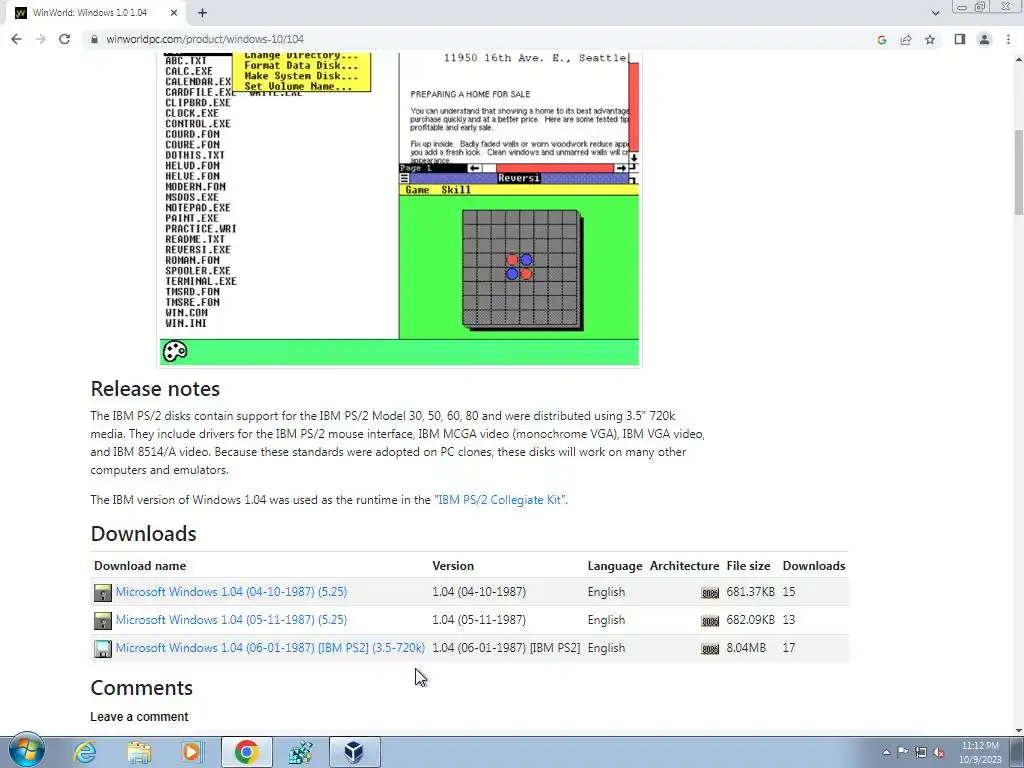This screenshot has height=768, width=1024.
Task: Reload the WinWorld page
Action: 64,39
